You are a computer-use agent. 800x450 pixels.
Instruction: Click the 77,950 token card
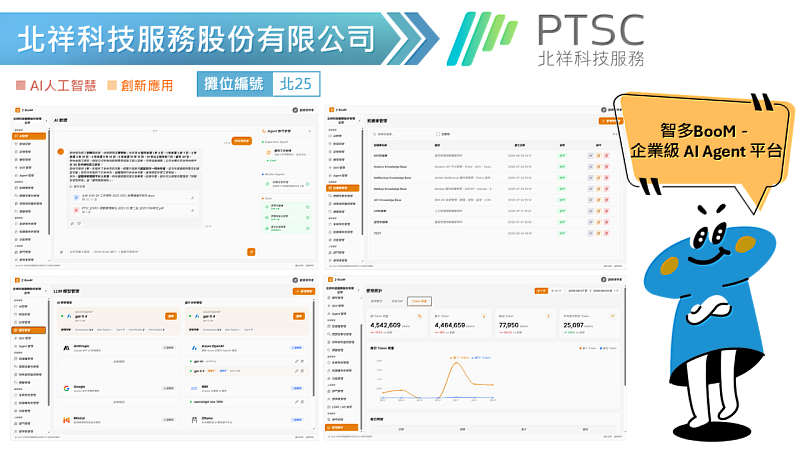coord(525,323)
